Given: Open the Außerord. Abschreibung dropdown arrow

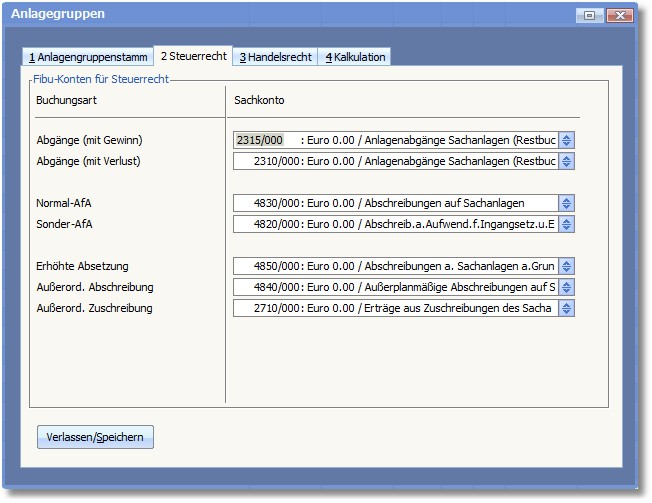Looking at the screenshot, I should pyautogui.click(x=567, y=287).
